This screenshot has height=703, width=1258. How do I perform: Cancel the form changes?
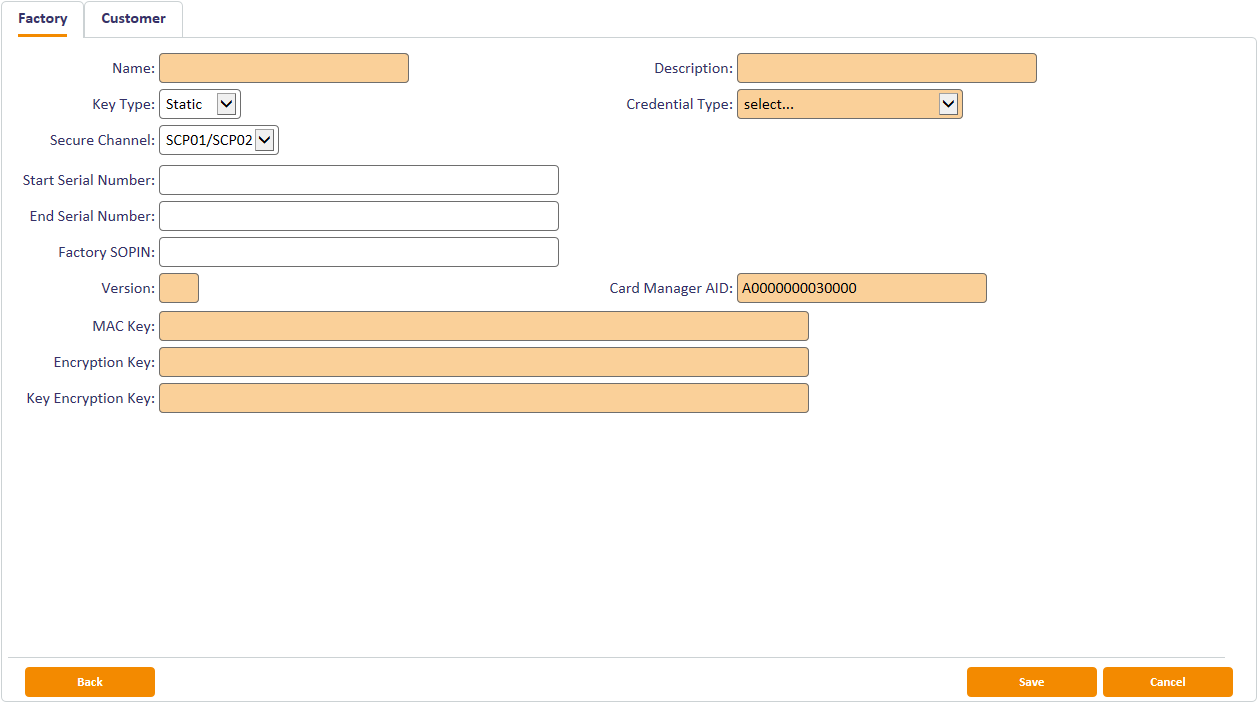point(1167,682)
